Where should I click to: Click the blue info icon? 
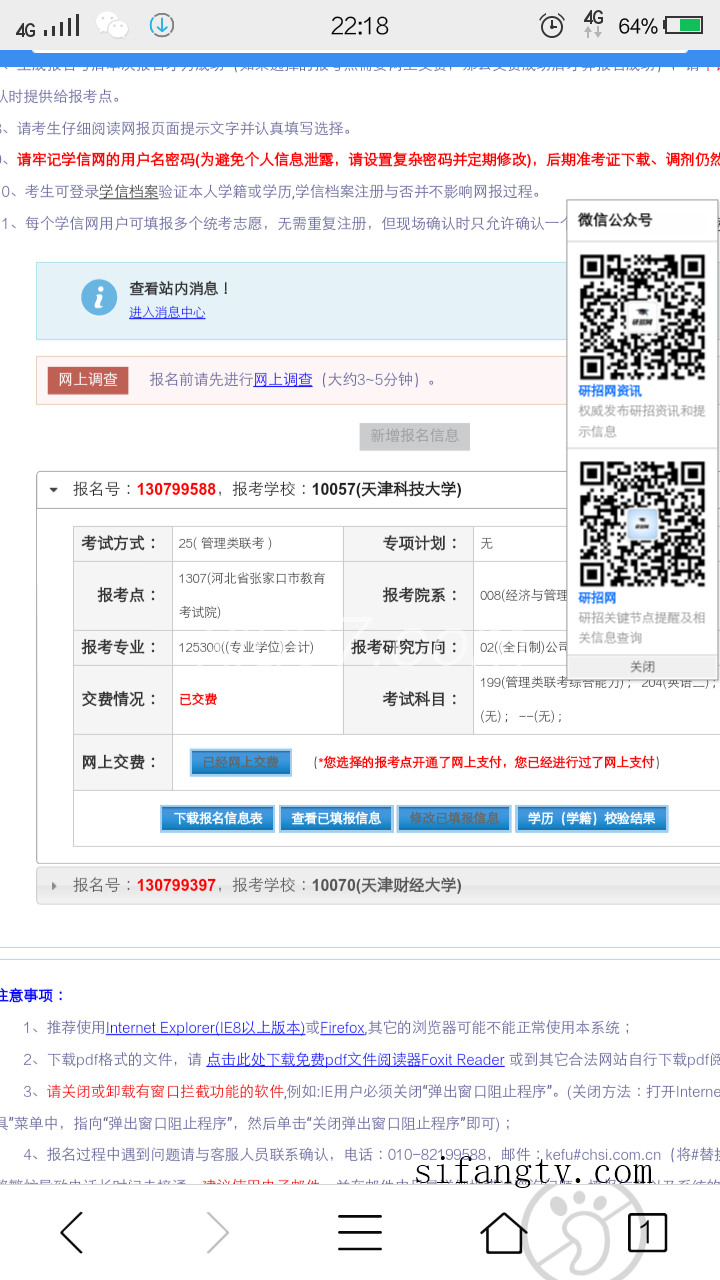[x=99, y=297]
